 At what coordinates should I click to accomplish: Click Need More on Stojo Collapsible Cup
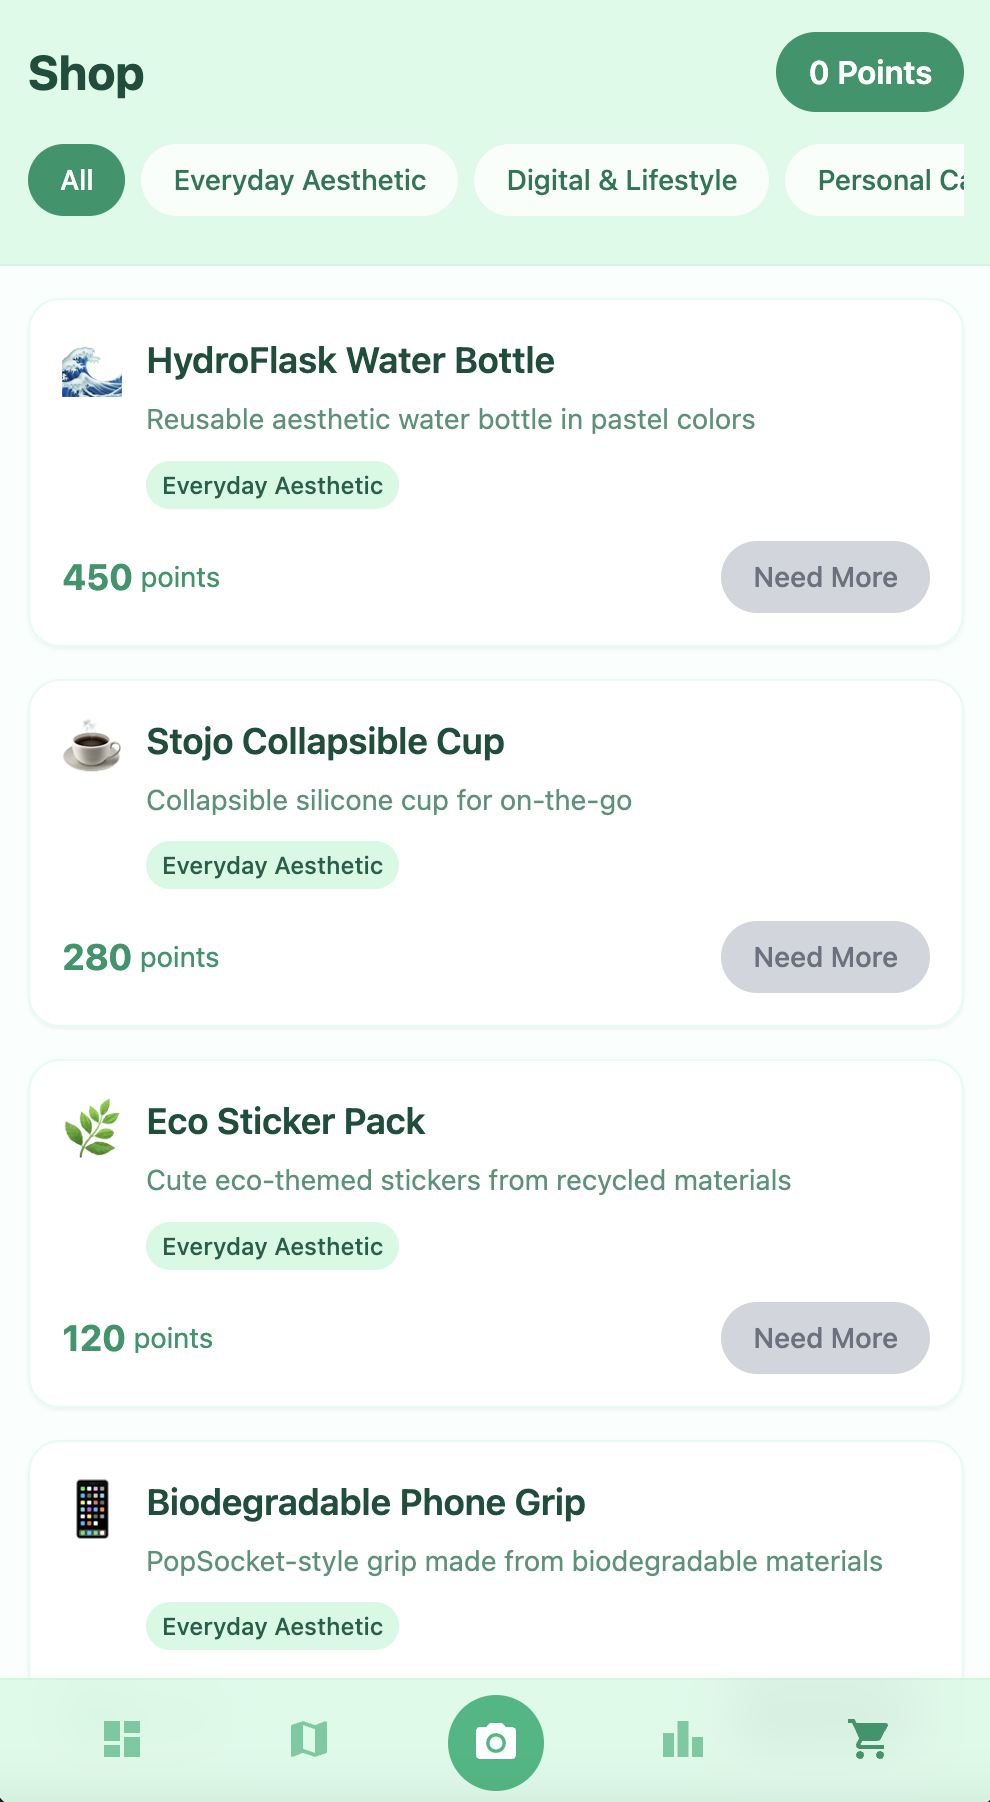(x=825, y=957)
